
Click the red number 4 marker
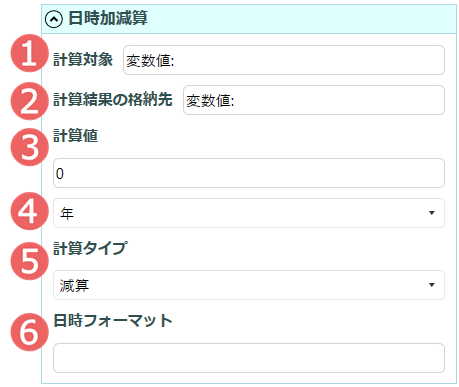(30, 211)
